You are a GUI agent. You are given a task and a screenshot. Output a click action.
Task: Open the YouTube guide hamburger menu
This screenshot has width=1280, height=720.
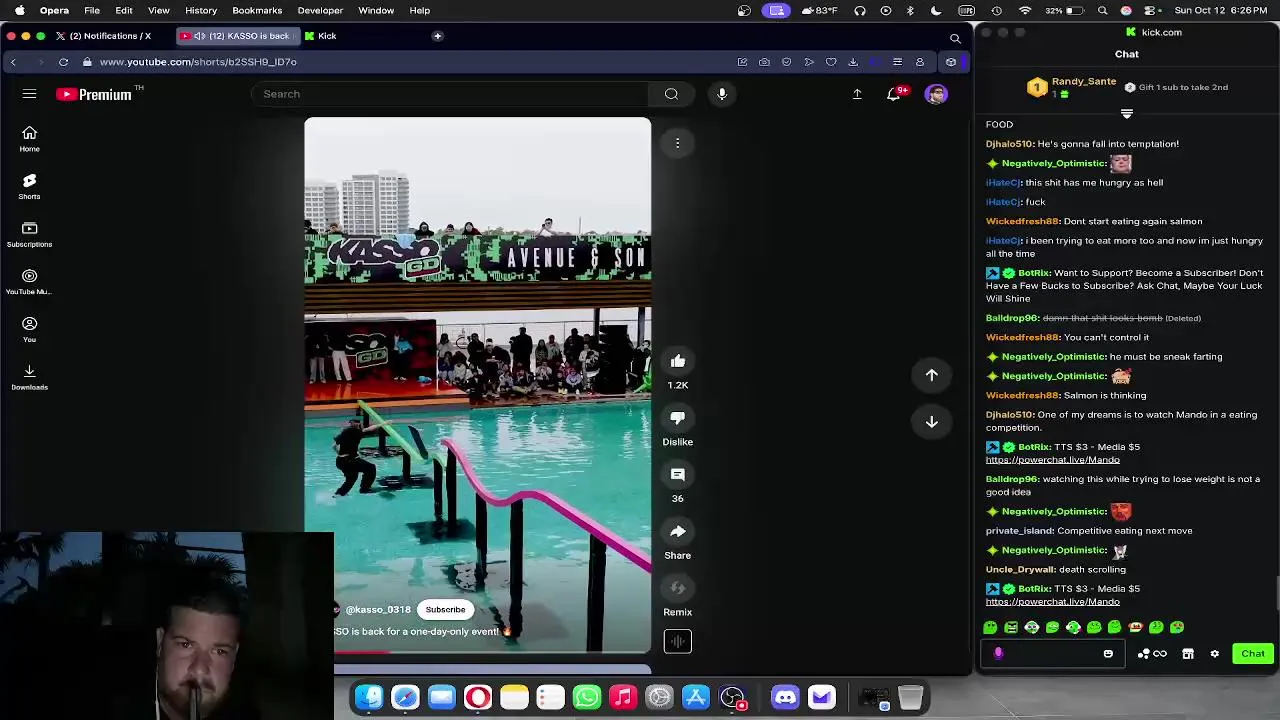(29, 94)
